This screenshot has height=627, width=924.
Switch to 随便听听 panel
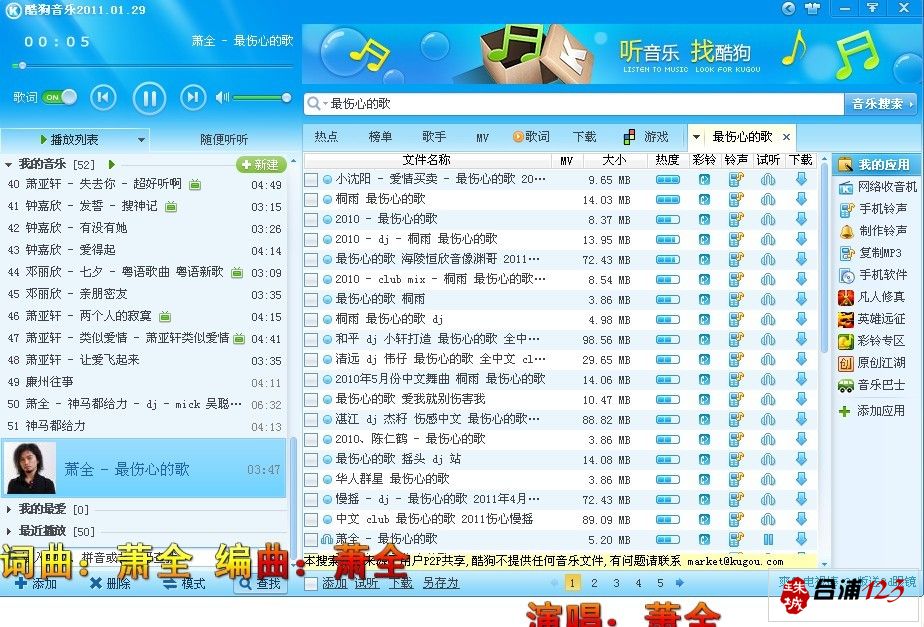(x=224, y=140)
